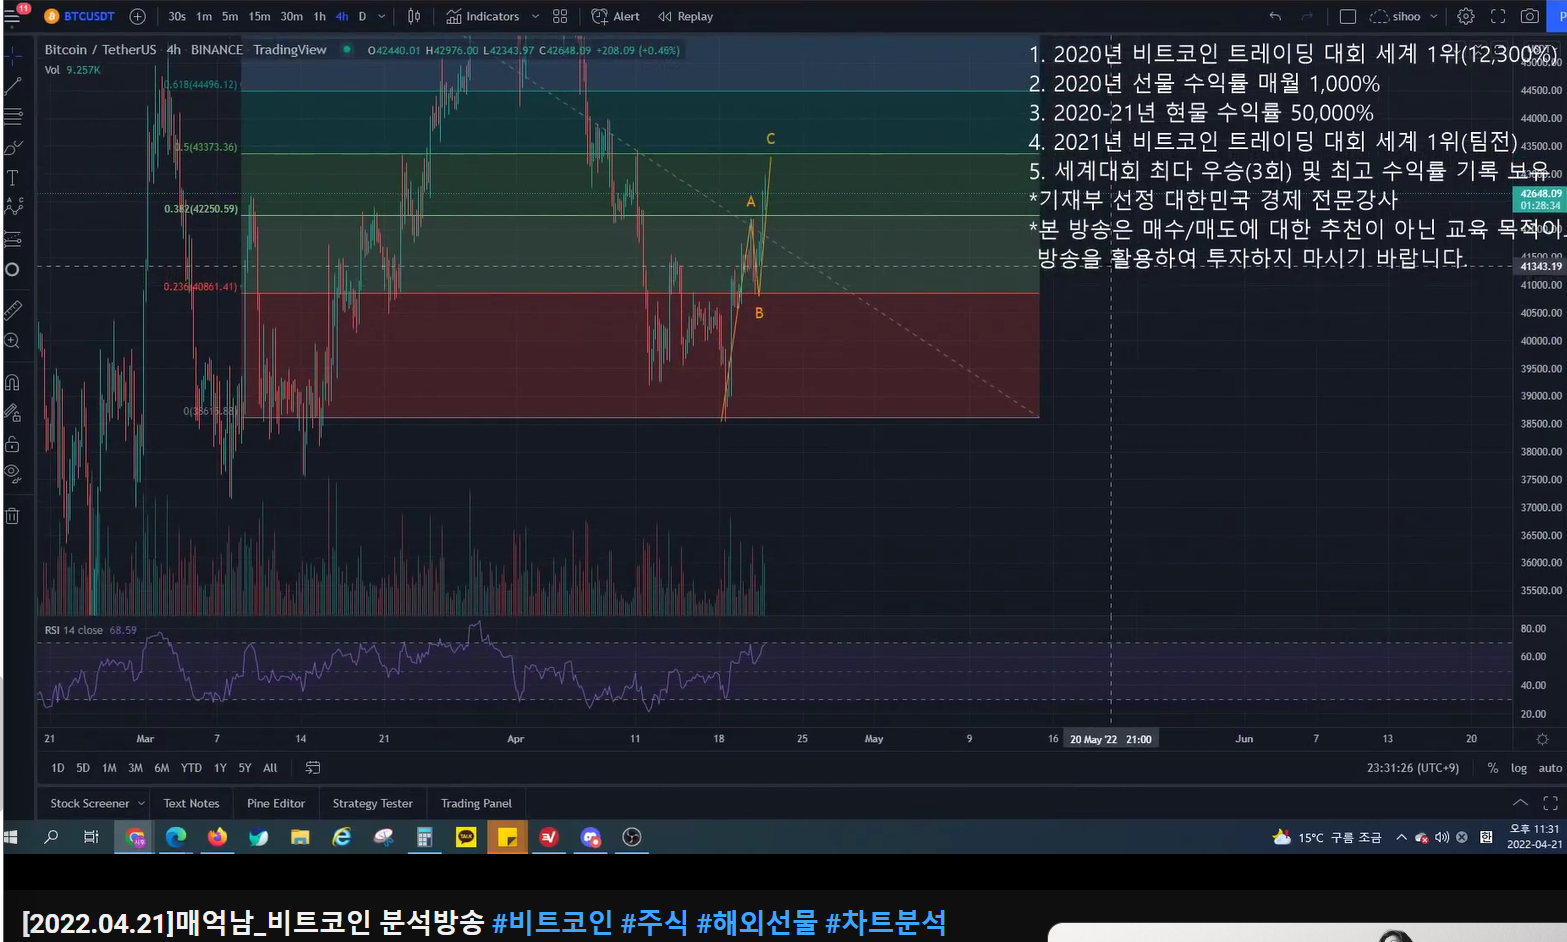Open the Indicators dialog
The width and height of the screenshot is (1567, 942).
483,16
